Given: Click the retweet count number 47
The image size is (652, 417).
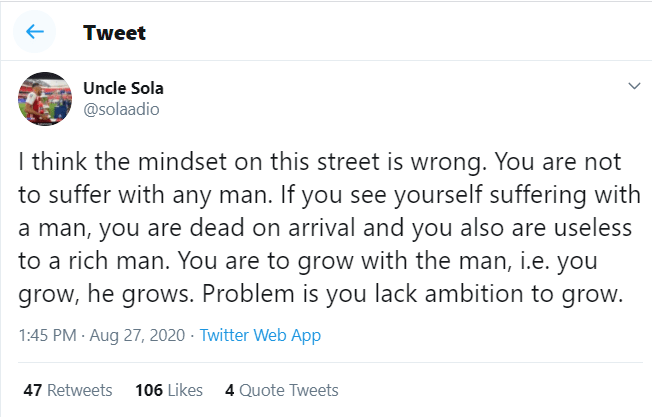Looking at the screenshot, I should (30, 390).
